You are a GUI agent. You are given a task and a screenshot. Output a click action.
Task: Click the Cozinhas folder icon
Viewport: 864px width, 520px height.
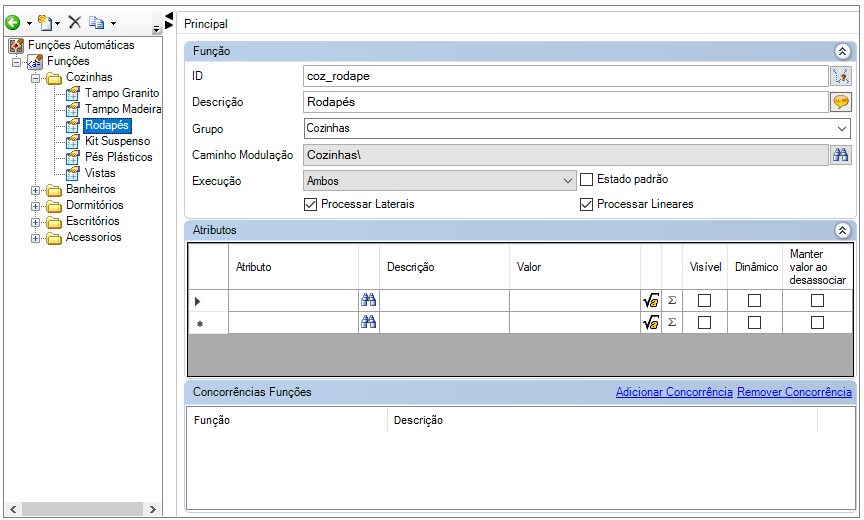[54, 78]
